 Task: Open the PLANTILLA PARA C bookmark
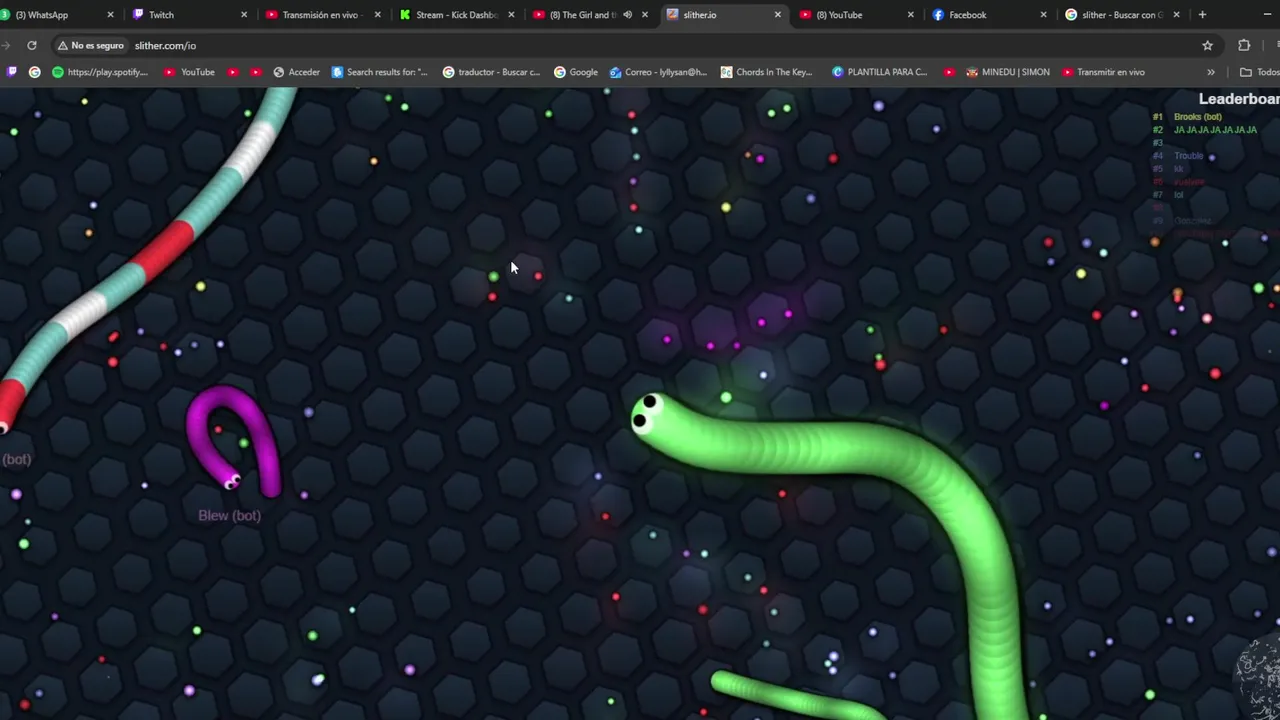pyautogui.click(x=880, y=72)
